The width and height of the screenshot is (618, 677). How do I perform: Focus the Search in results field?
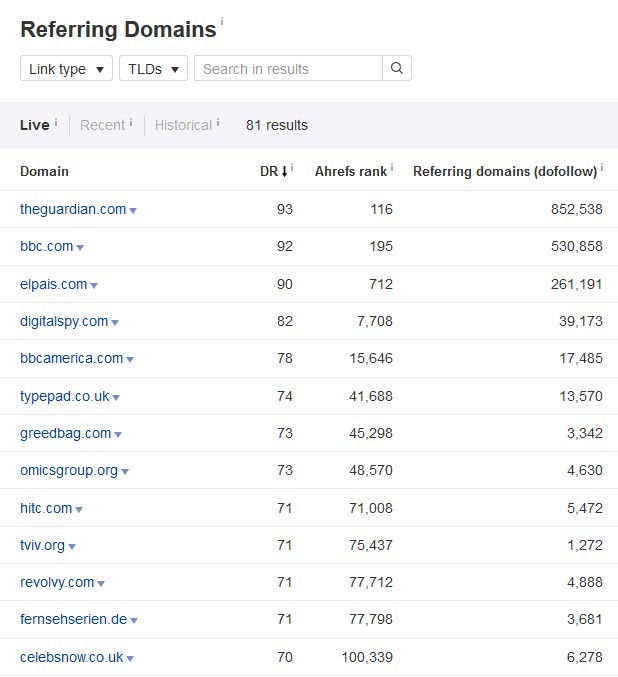[288, 68]
